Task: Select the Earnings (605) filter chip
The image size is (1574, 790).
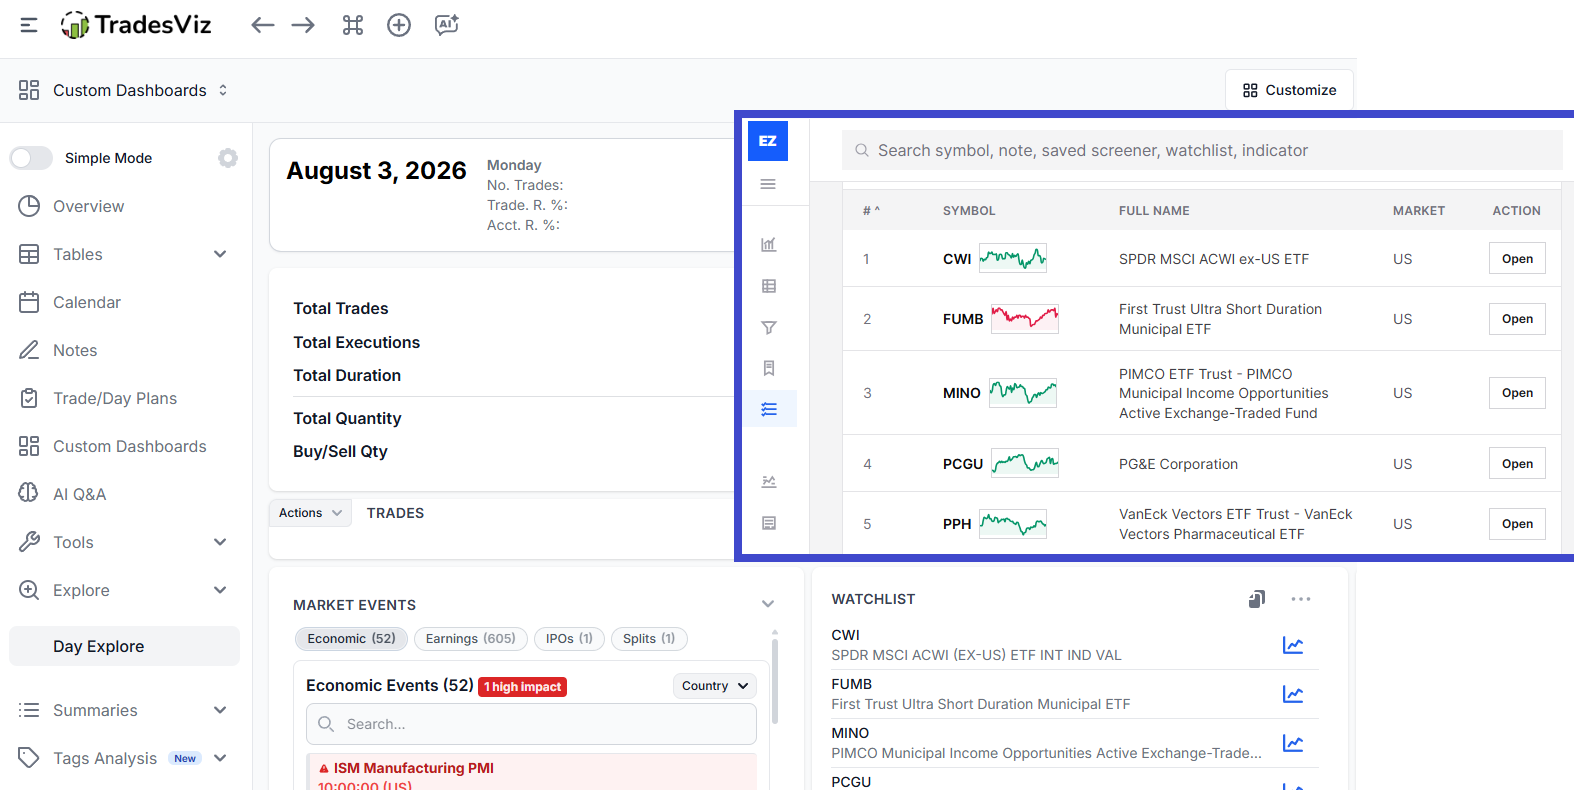Action: coord(470,639)
